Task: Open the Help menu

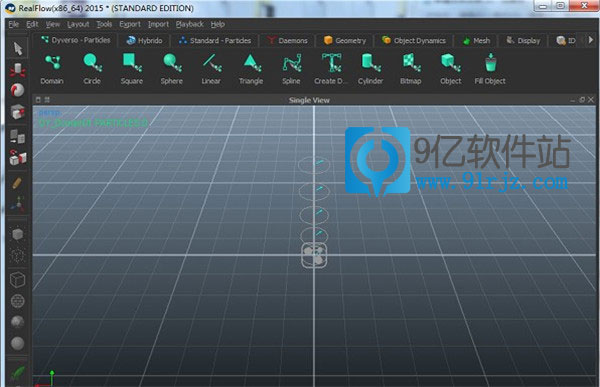Action: pyautogui.click(x=218, y=24)
